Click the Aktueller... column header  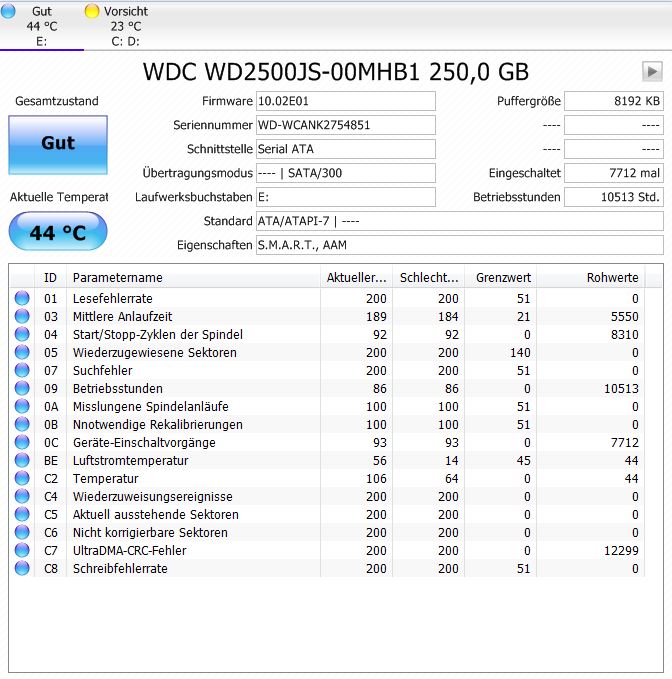pos(356,278)
